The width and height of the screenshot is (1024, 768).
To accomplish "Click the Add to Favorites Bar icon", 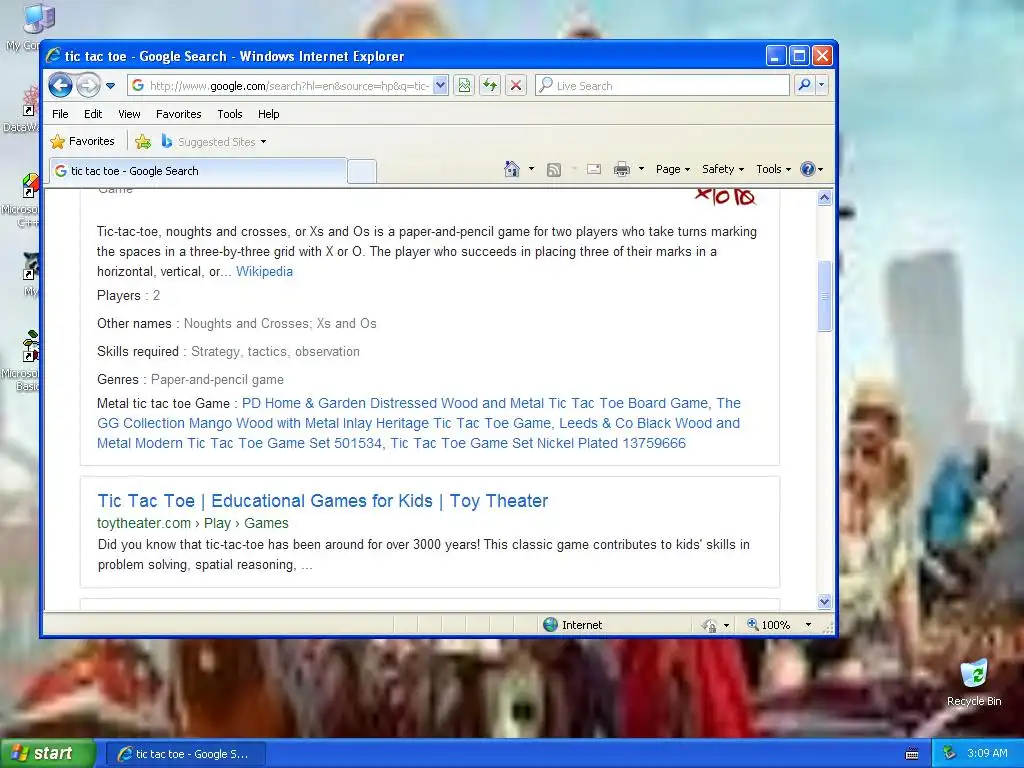I will point(143,141).
